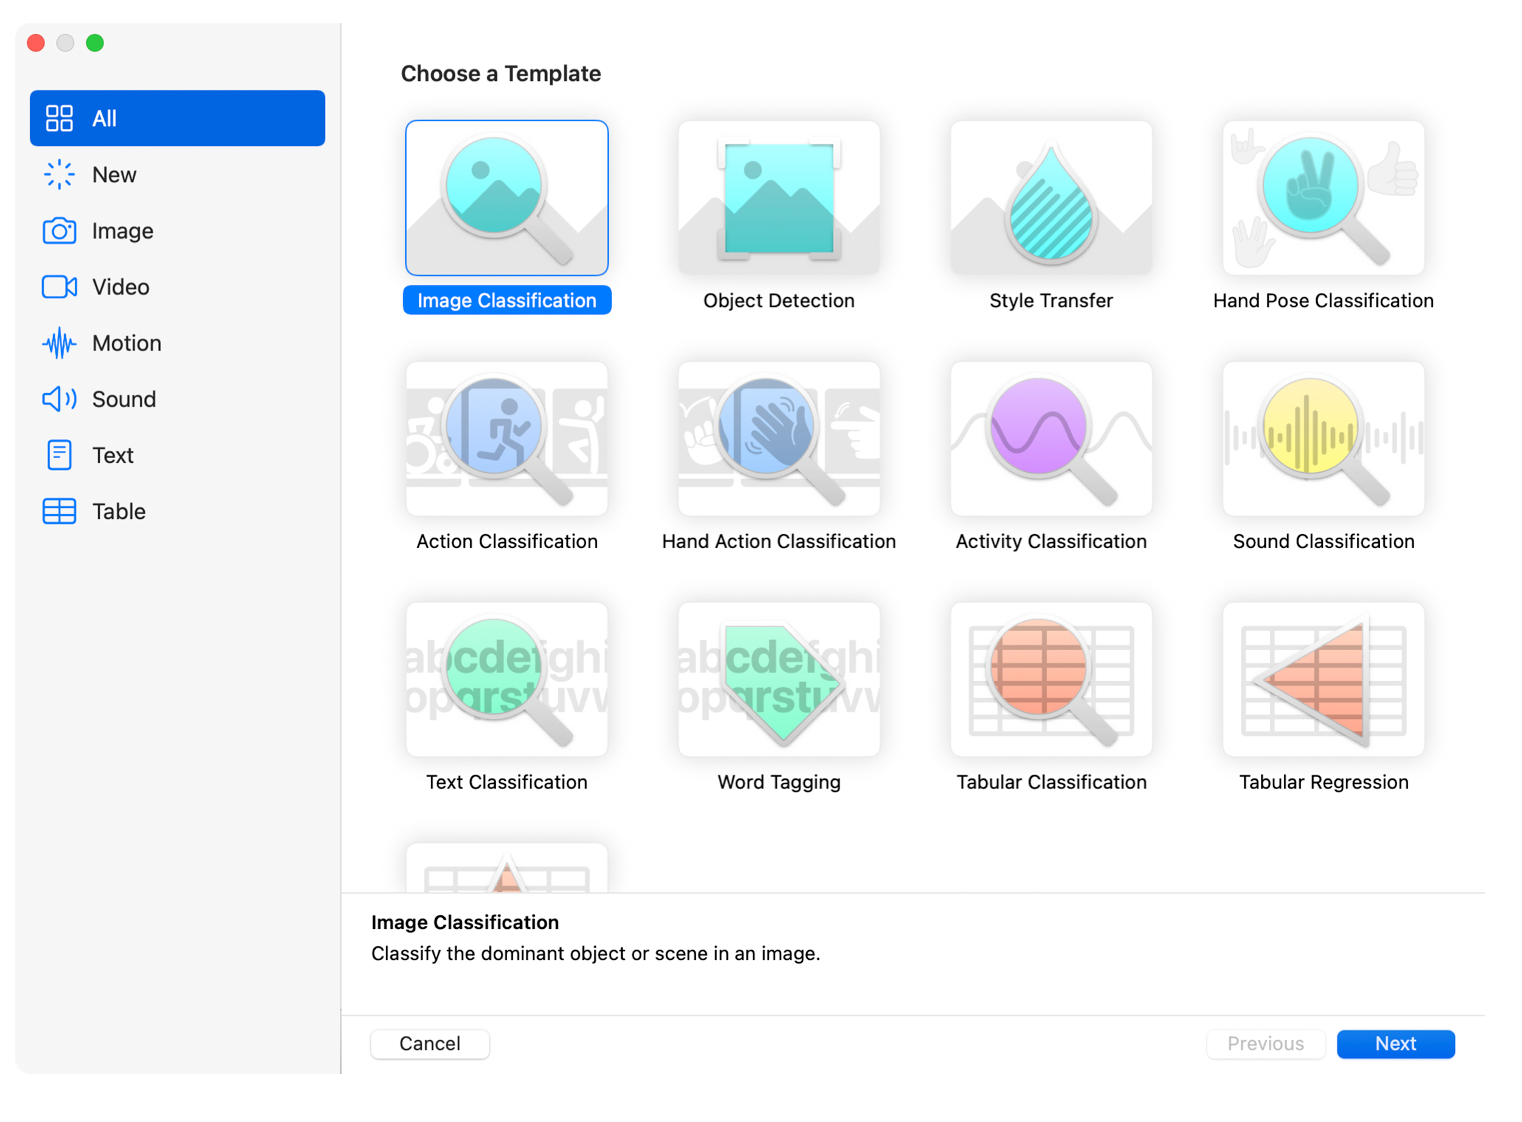Select the Text Classification template icon
This screenshot has width=1522, height=1122.
click(x=506, y=680)
